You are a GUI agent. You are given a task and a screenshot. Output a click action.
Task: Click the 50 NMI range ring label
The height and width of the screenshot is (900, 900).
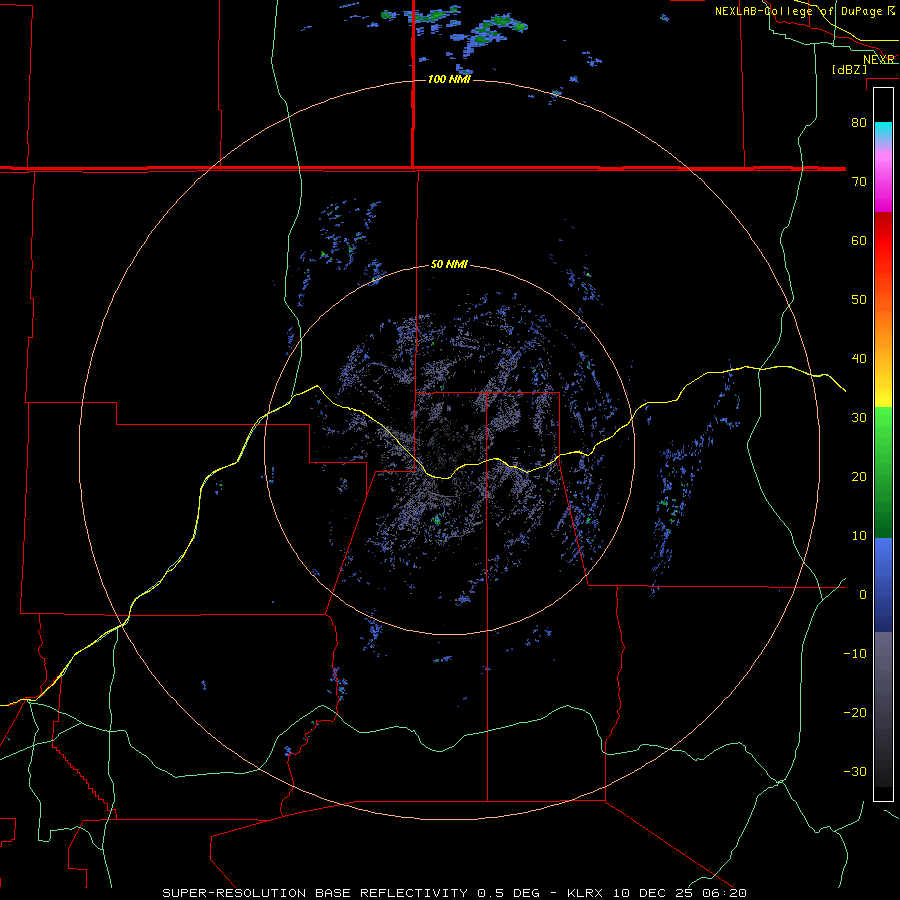[x=449, y=264]
